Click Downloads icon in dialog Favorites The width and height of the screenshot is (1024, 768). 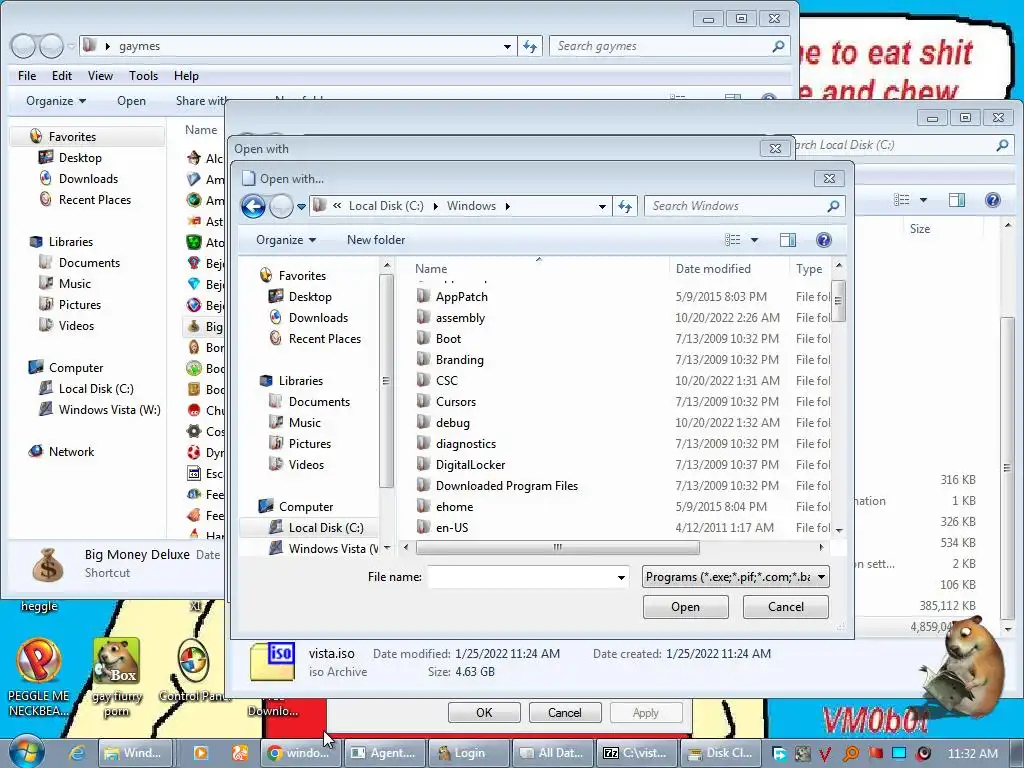click(x=276, y=317)
